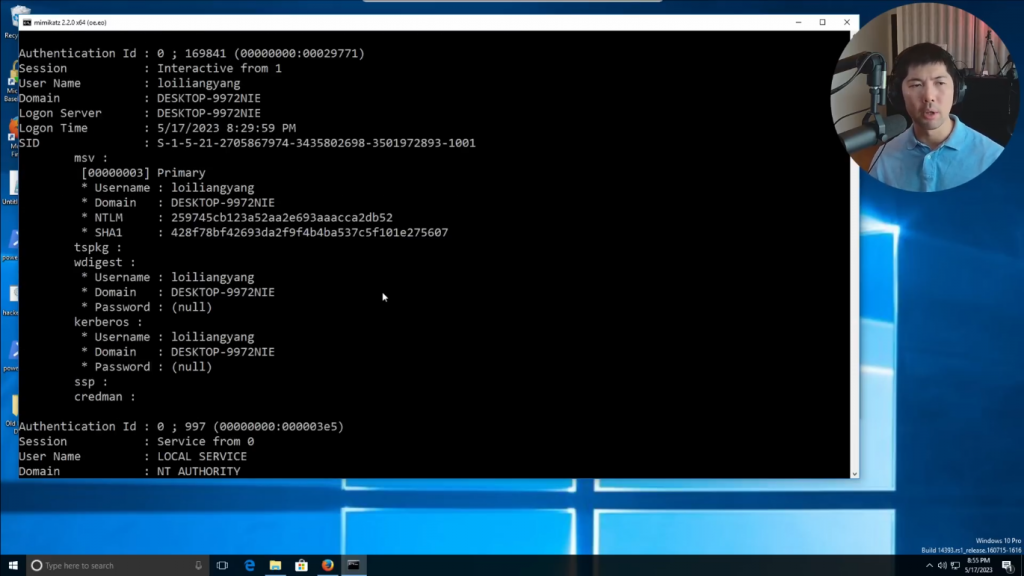
Task: Maximize the mimikatz window
Action: coord(822,22)
